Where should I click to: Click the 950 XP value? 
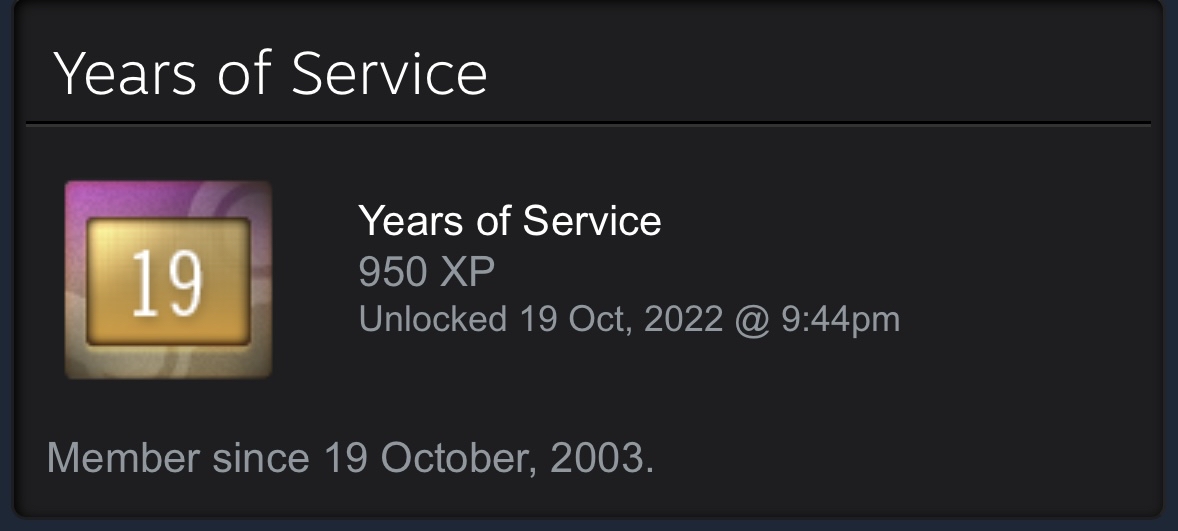(426, 271)
